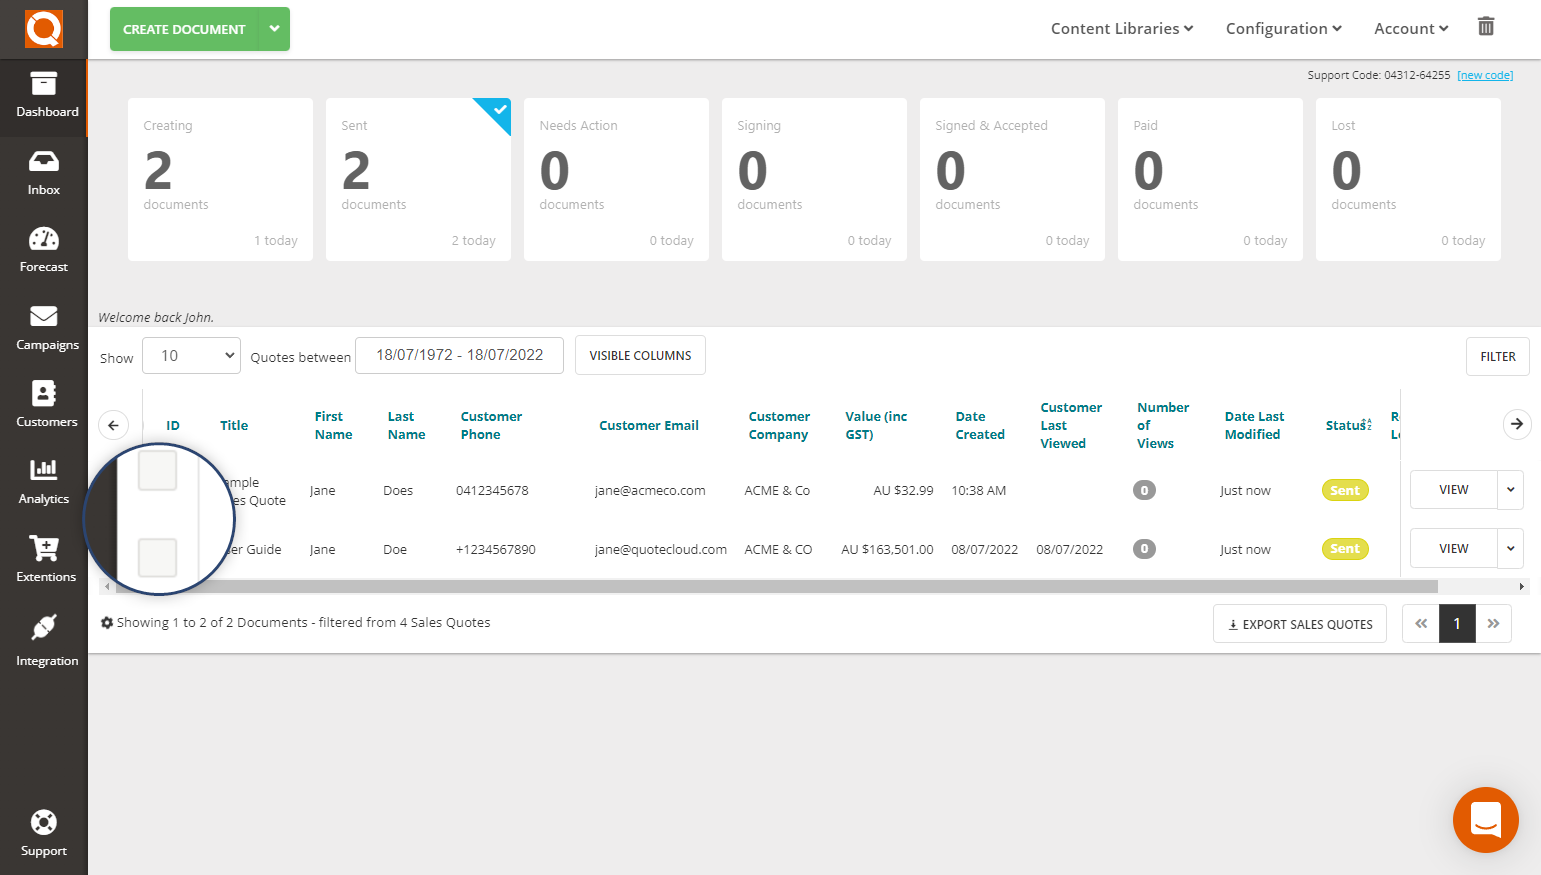1541x875 pixels.
Task: Expand the Show entries count dropdown
Action: tap(191, 355)
